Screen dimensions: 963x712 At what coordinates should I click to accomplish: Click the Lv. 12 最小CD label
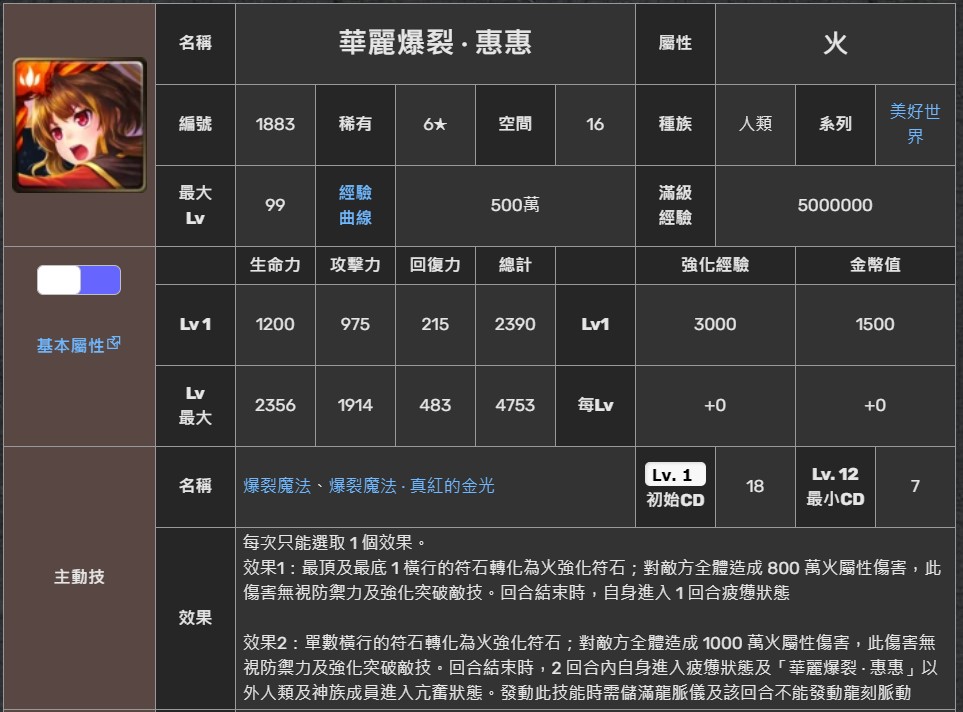tap(835, 486)
